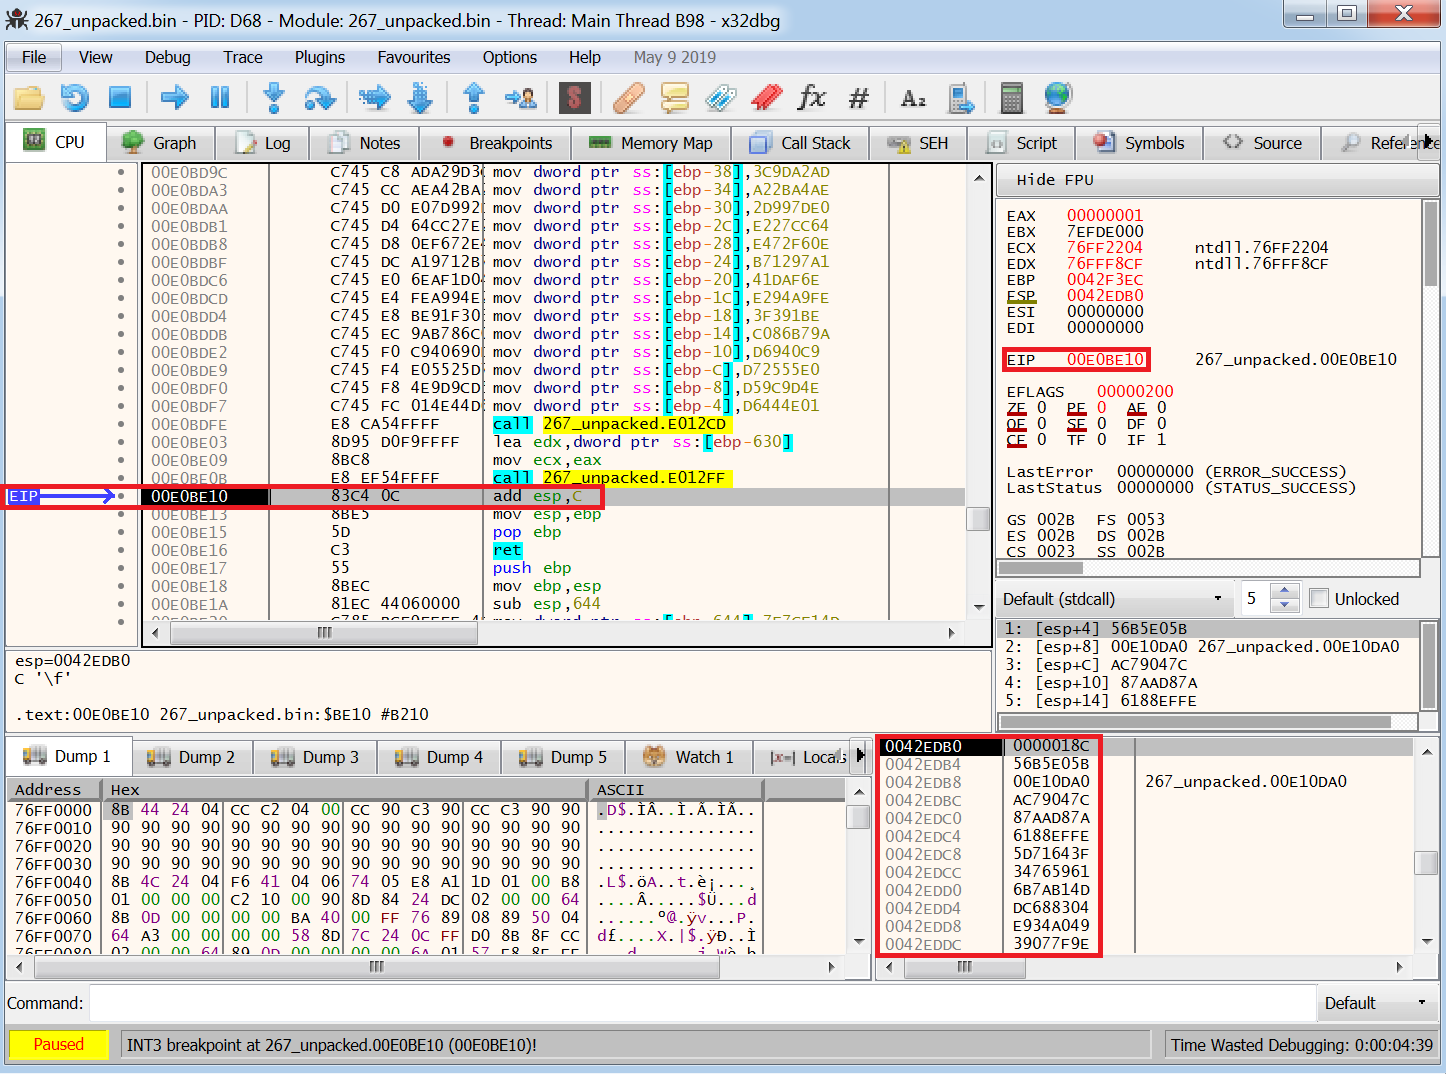Click the Pause execution icon
Viewport: 1446px width, 1074px height.
pos(220,97)
